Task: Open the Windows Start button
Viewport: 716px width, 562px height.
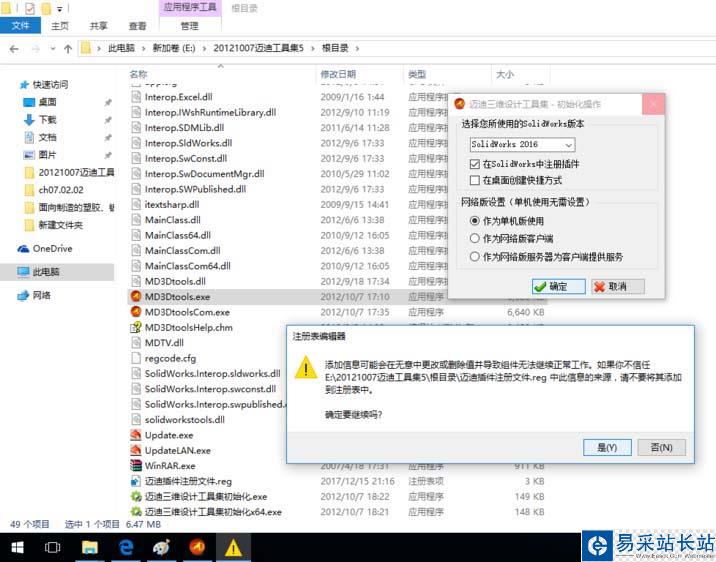Action: 17,547
